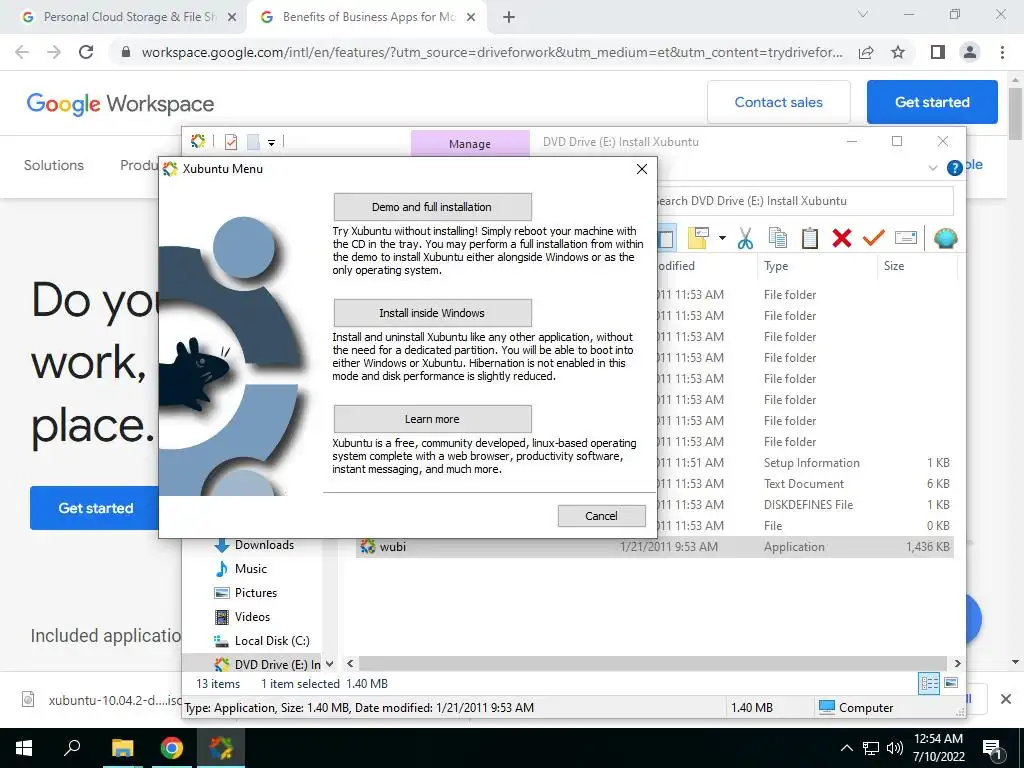Select the wubi application file
Image resolution: width=1024 pixels, height=768 pixels.
[x=655, y=547]
